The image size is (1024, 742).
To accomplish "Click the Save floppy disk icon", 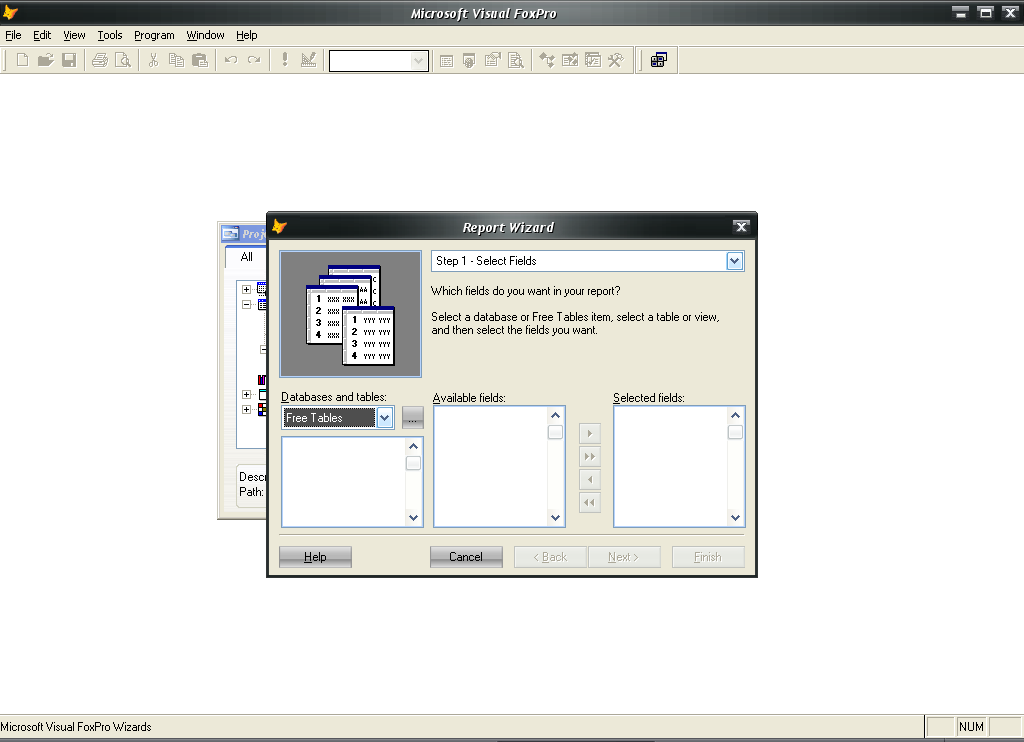I will pyautogui.click(x=69, y=61).
